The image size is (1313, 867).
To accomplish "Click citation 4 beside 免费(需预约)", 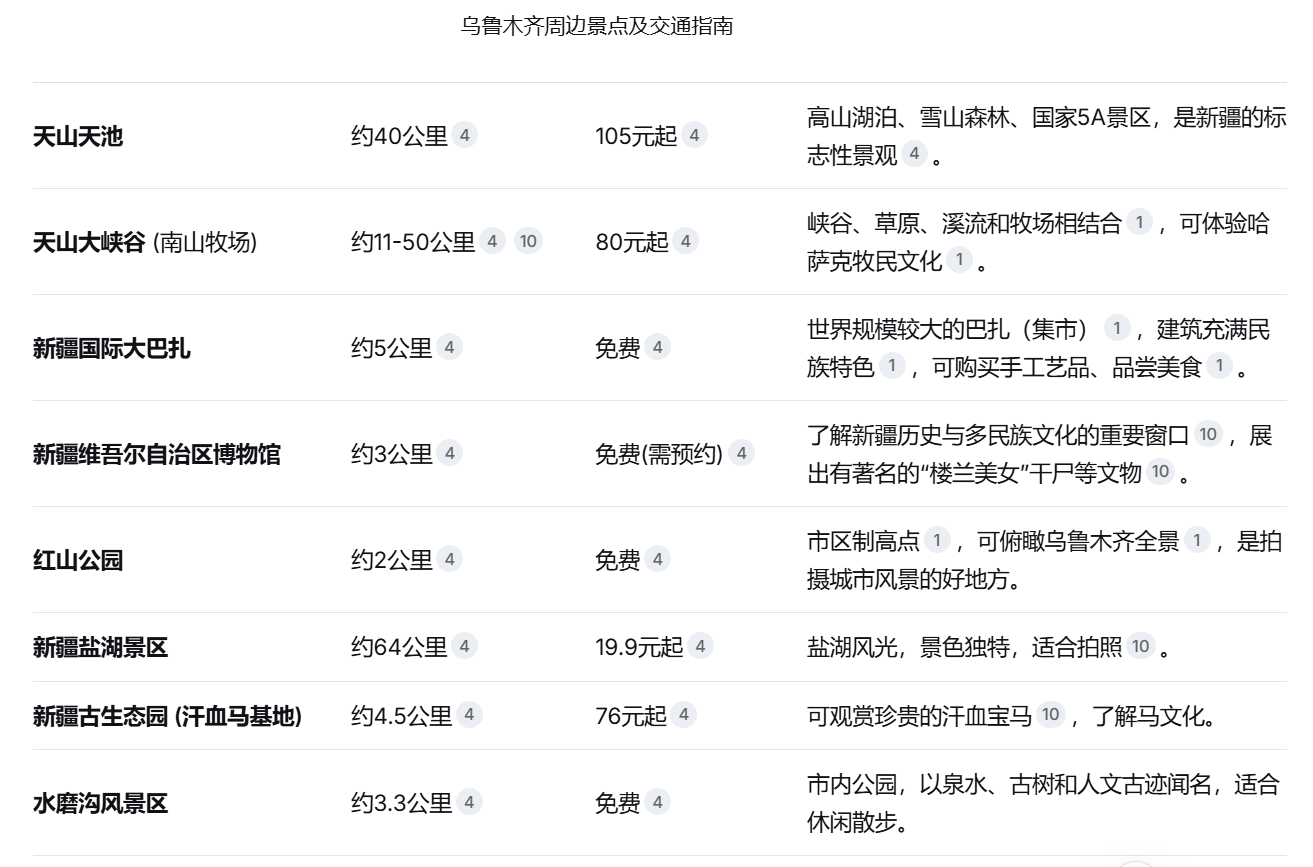I will click(x=740, y=454).
